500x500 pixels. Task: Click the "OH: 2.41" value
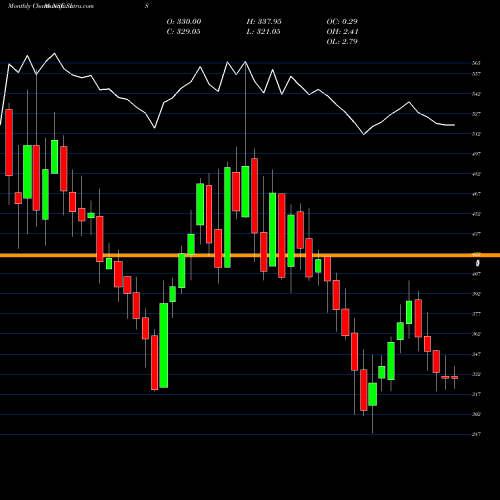tap(342, 32)
